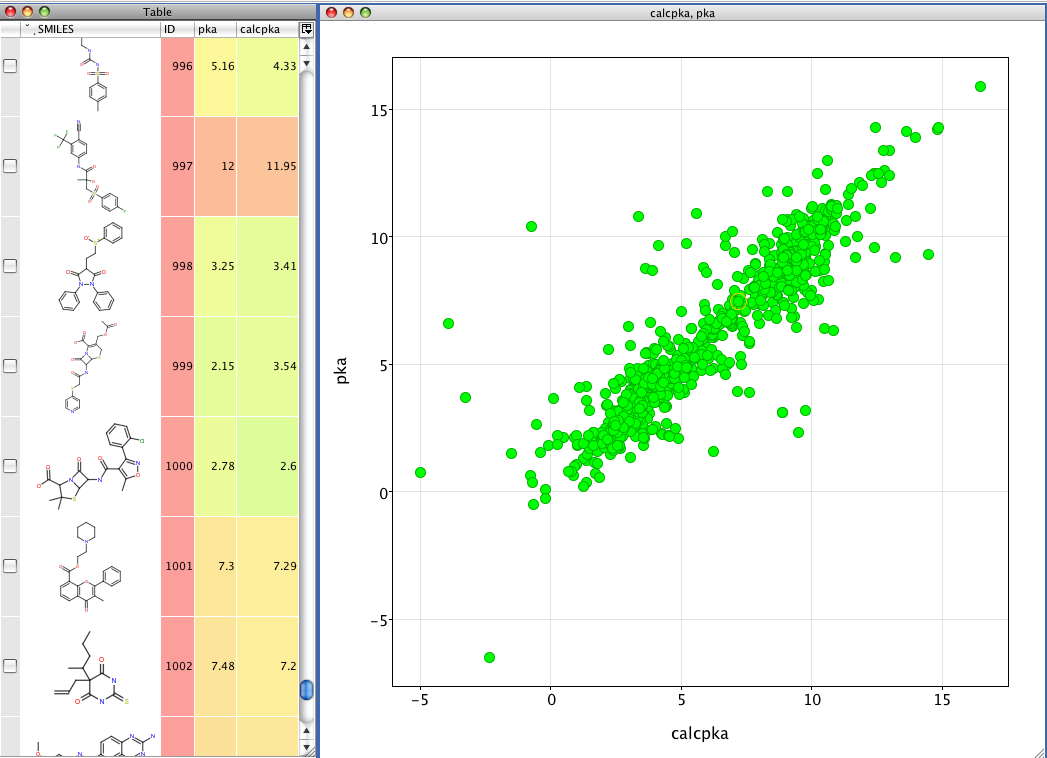This screenshot has width=1047, height=758.
Task: Sort by the pka column header
Action: (216, 29)
